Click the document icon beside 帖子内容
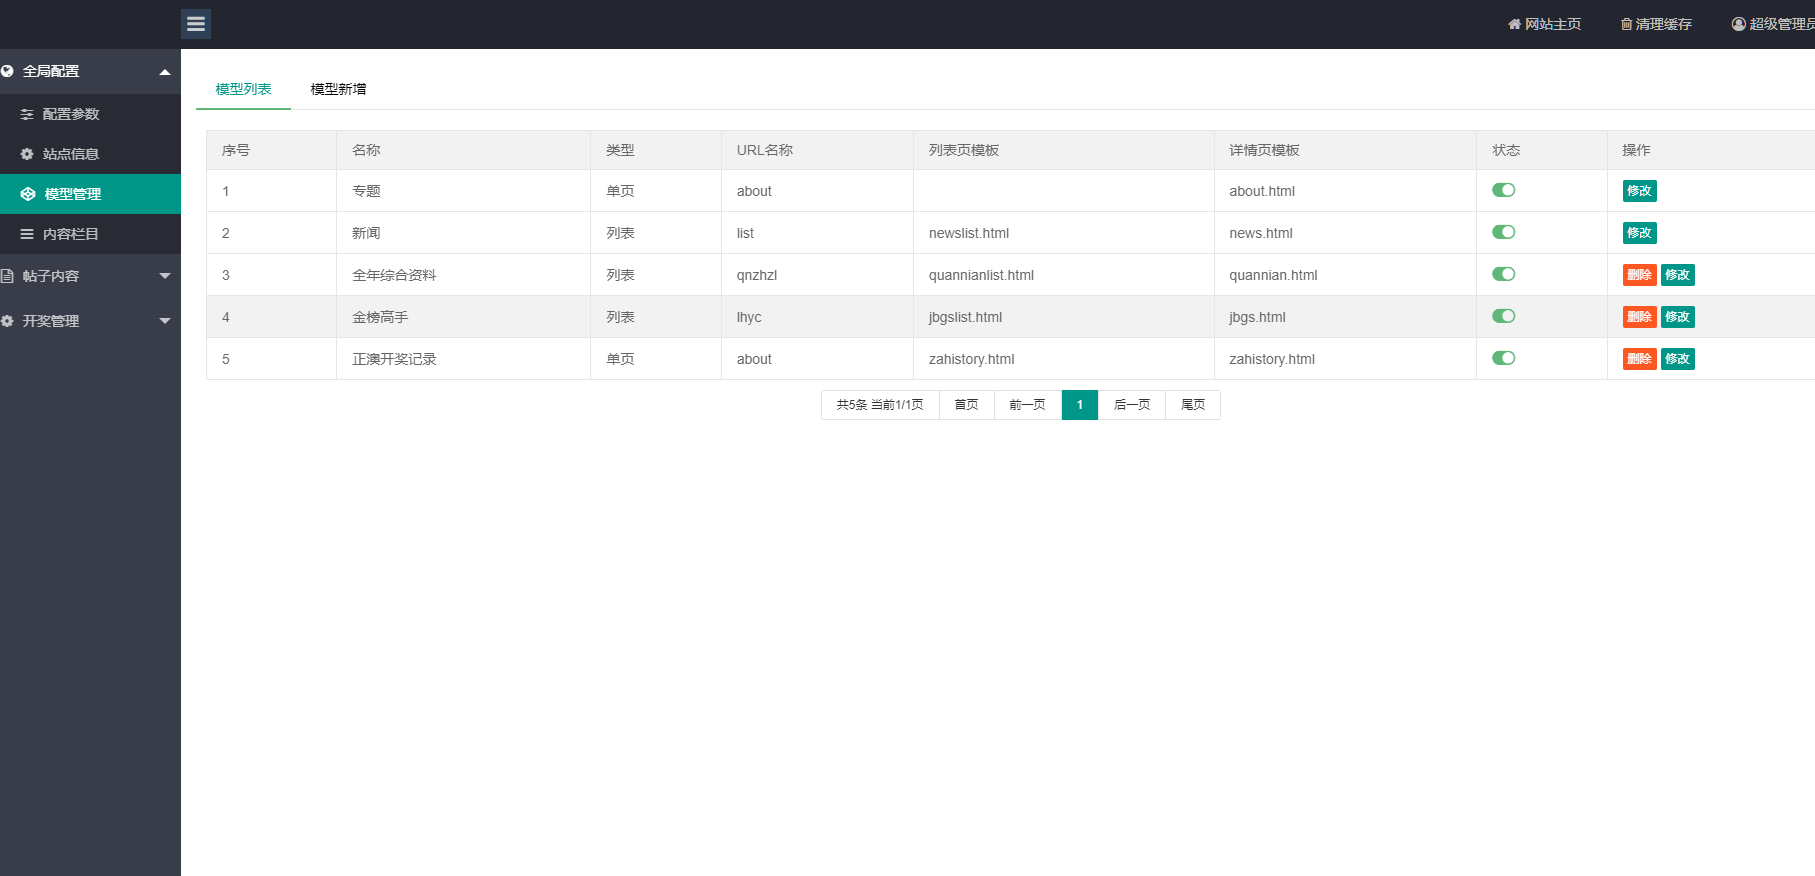 point(7,276)
